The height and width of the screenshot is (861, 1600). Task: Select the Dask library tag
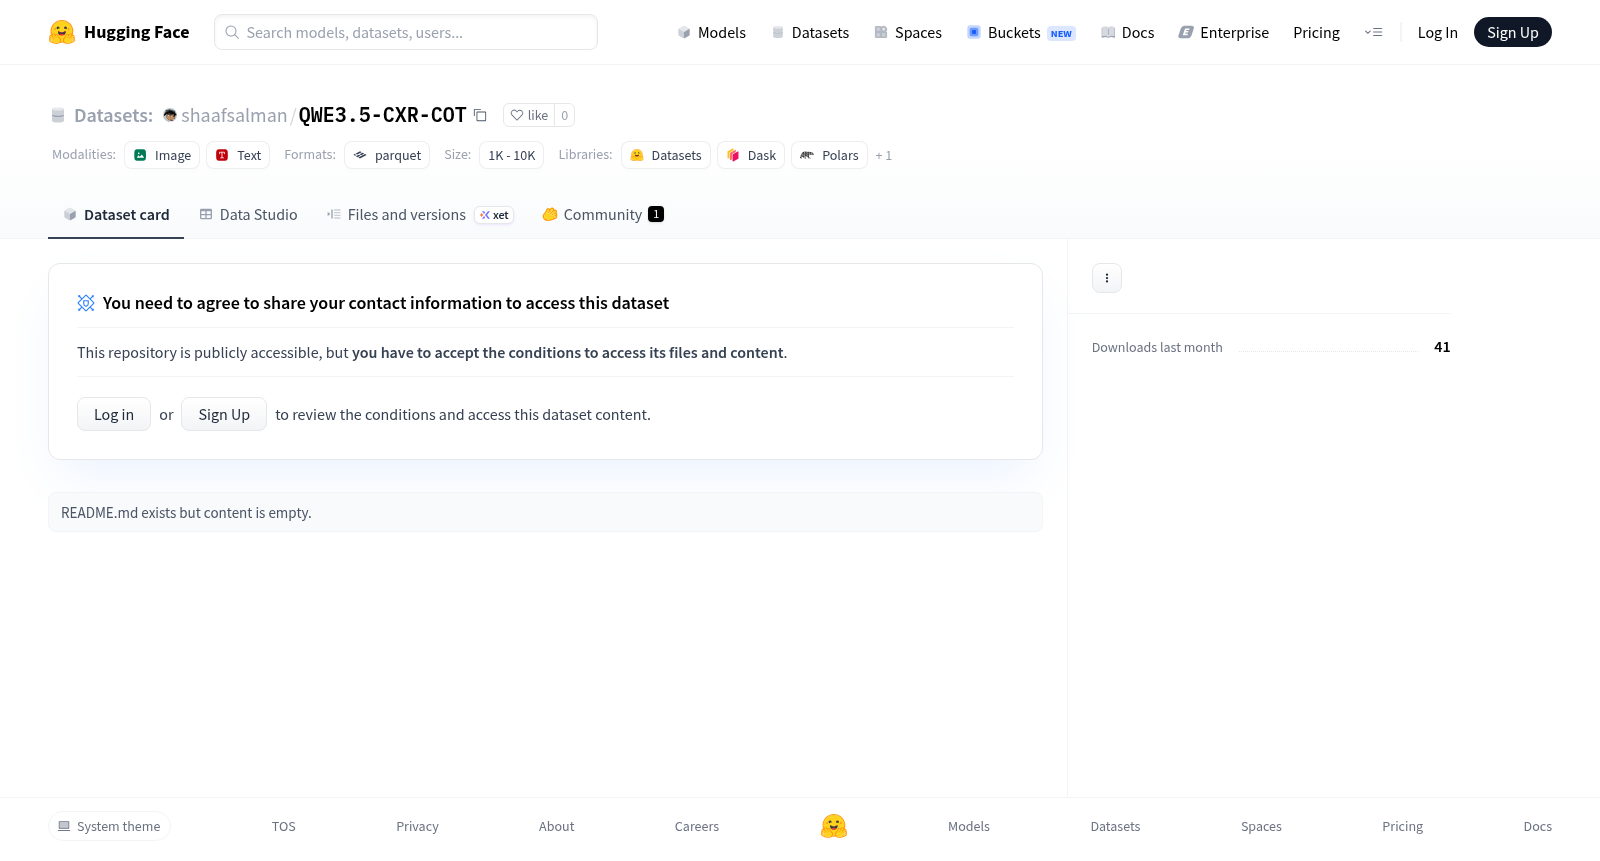(751, 155)
